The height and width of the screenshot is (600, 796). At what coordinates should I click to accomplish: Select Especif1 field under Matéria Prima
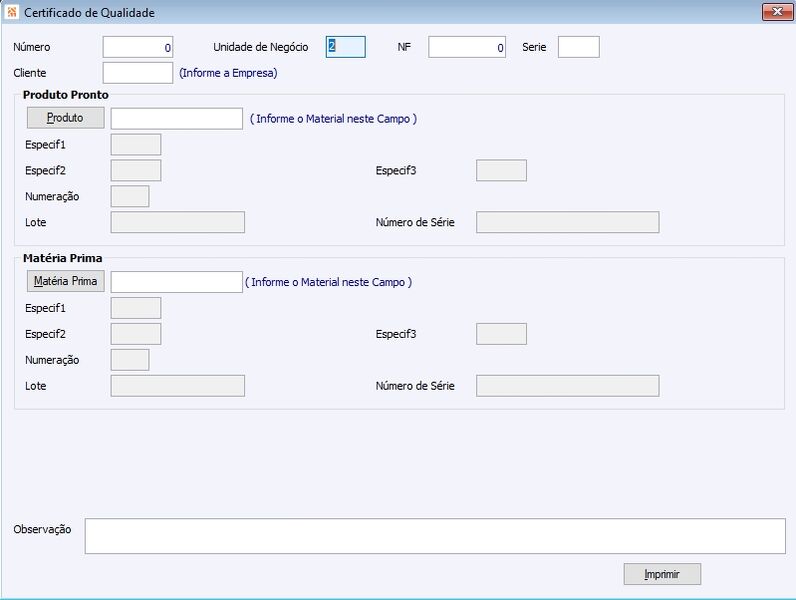(136, 308)
